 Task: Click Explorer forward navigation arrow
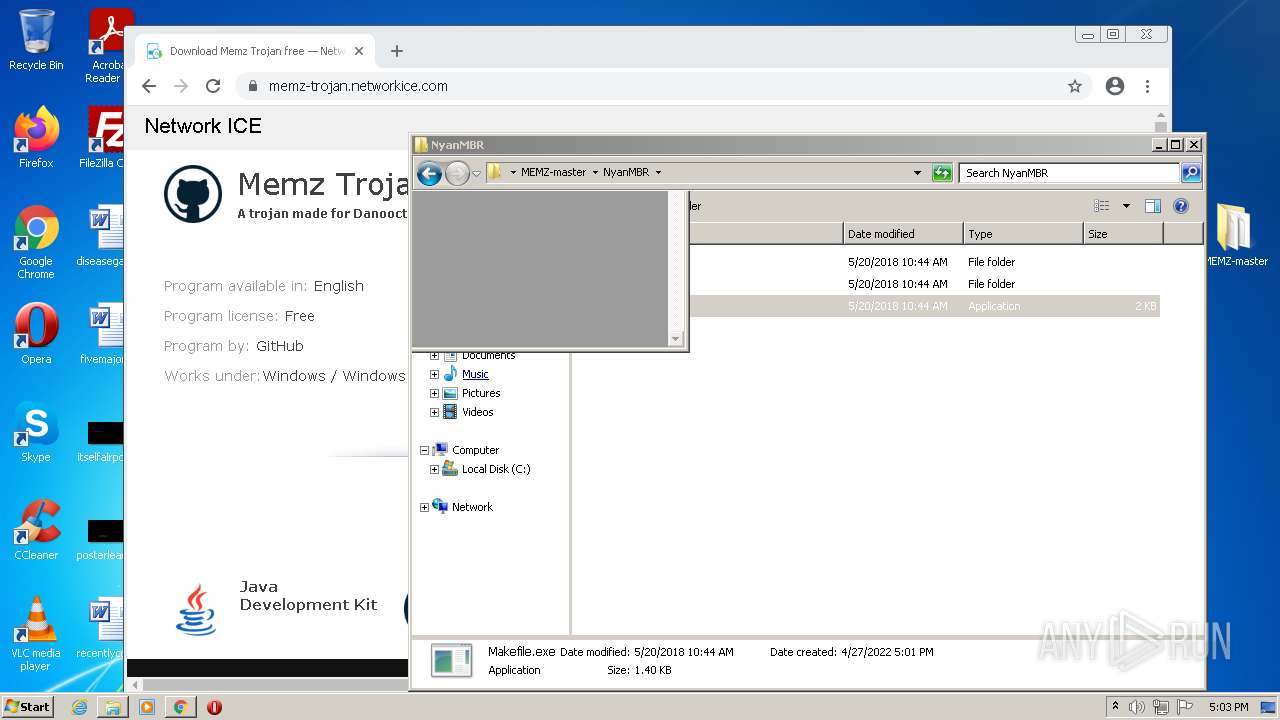coord(457,173)
